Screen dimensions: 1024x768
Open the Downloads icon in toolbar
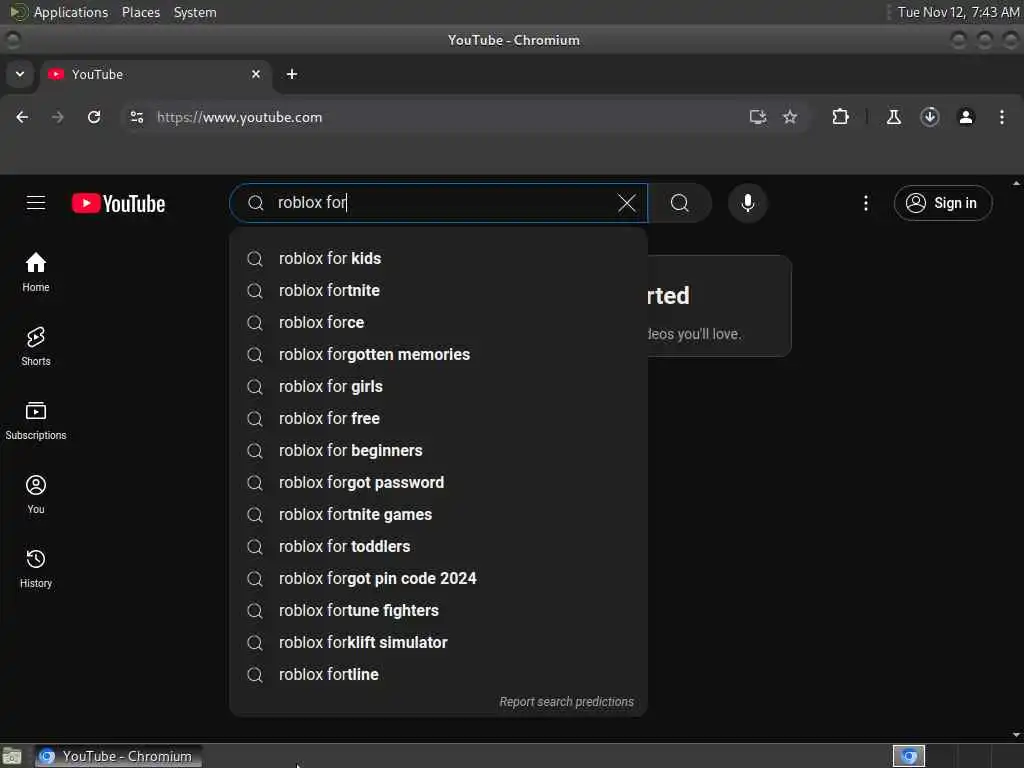click(x=930, y=117)
